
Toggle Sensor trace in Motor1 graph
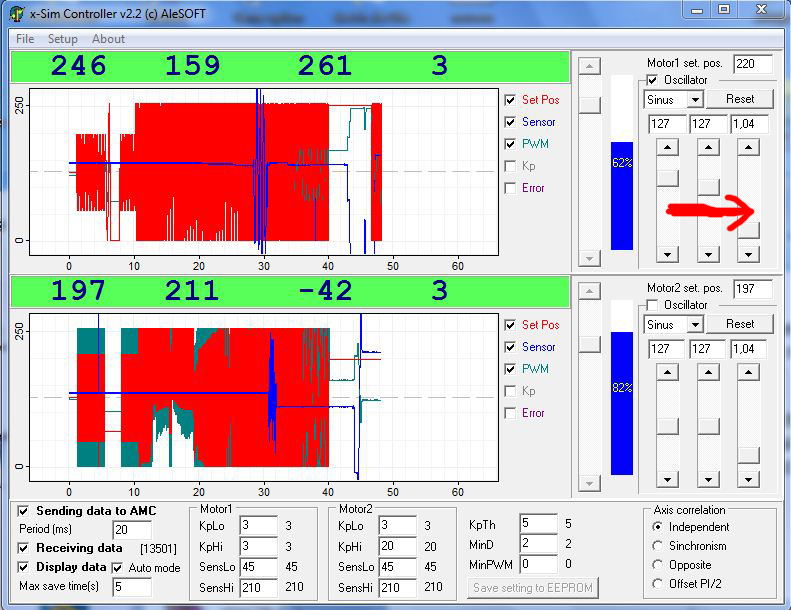click(x=510, y=122)
